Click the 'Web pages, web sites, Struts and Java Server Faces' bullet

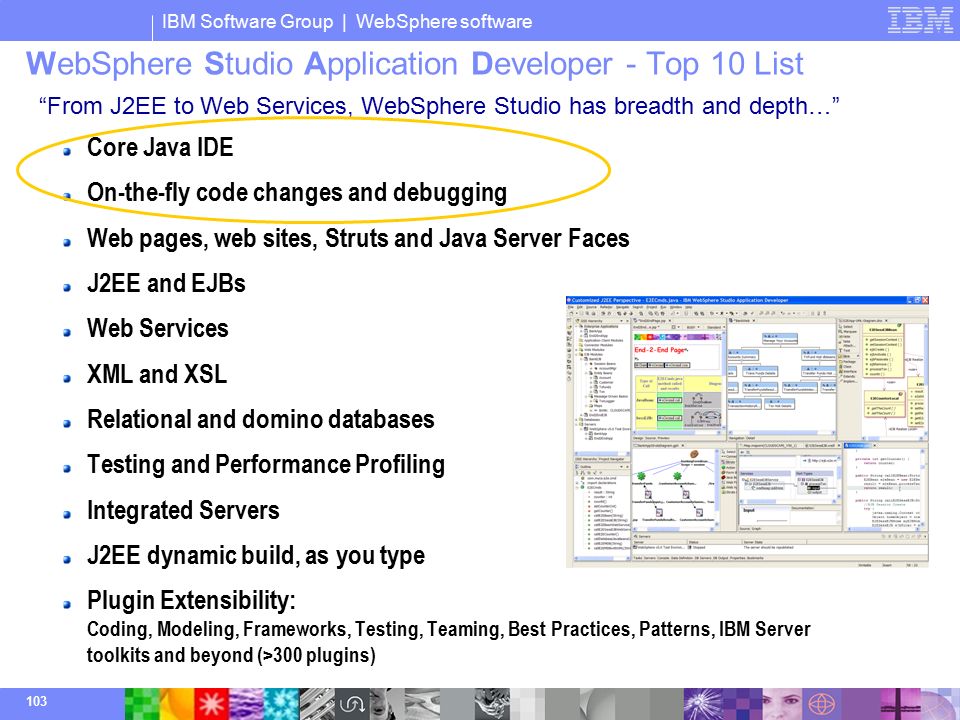[x=358, y=238]
